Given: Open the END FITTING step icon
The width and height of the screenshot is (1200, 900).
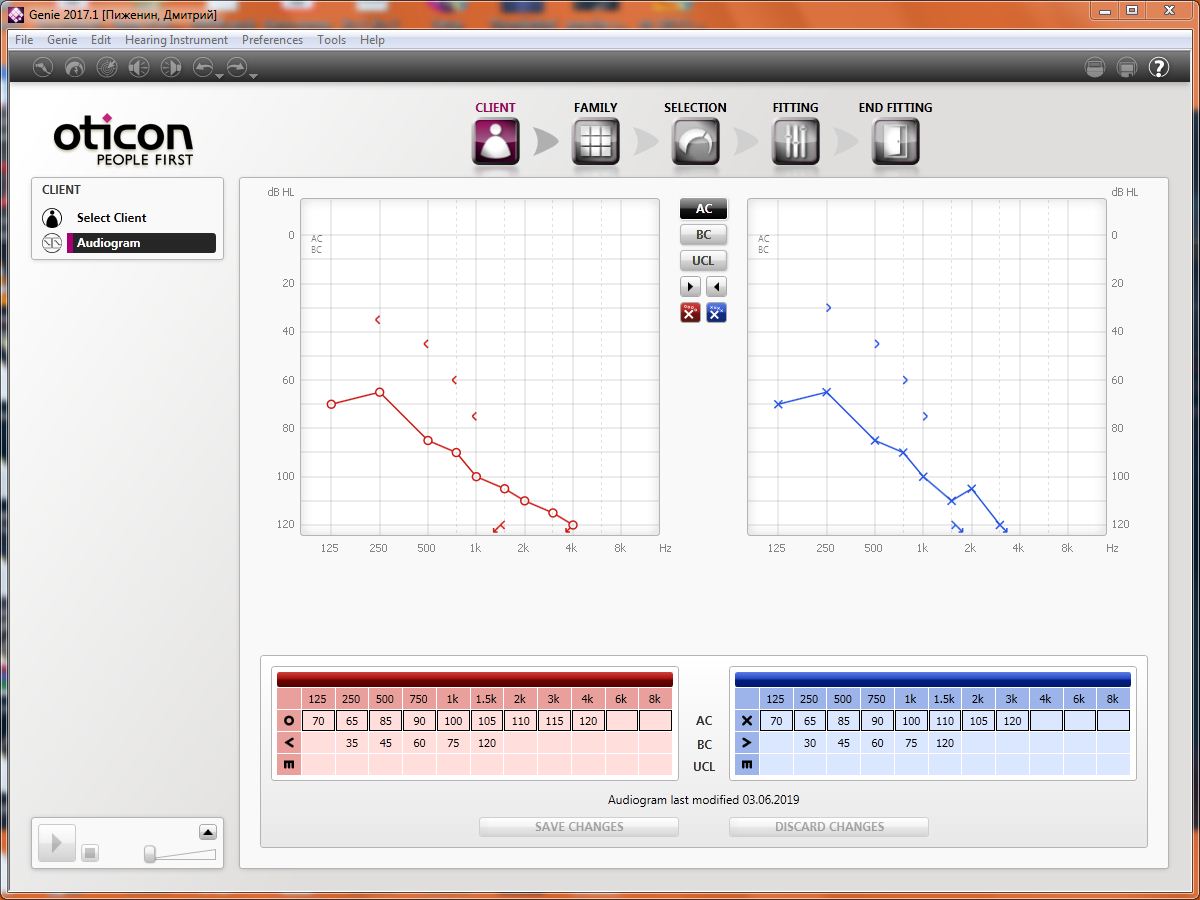Looking at the screenshot, I should point(896,142).
